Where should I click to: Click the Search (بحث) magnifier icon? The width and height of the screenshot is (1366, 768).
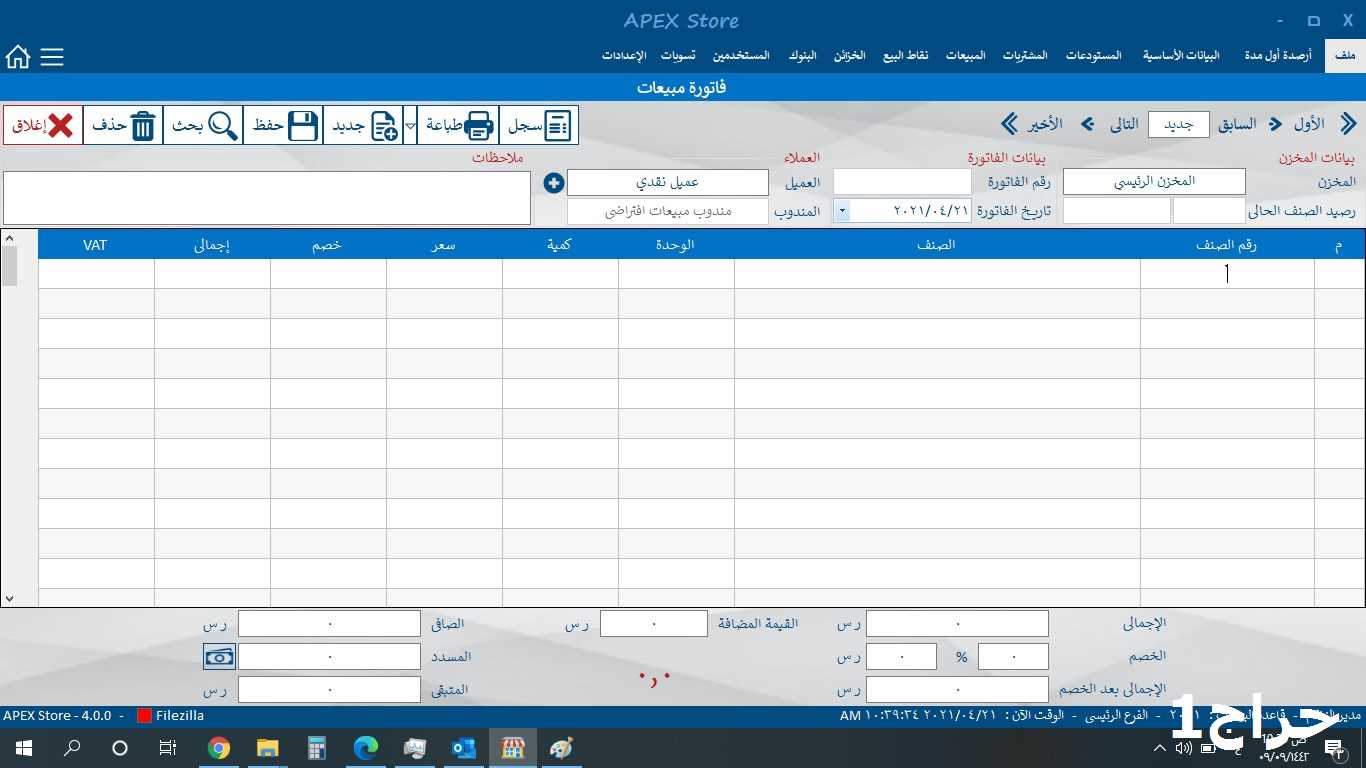[223, 126]
